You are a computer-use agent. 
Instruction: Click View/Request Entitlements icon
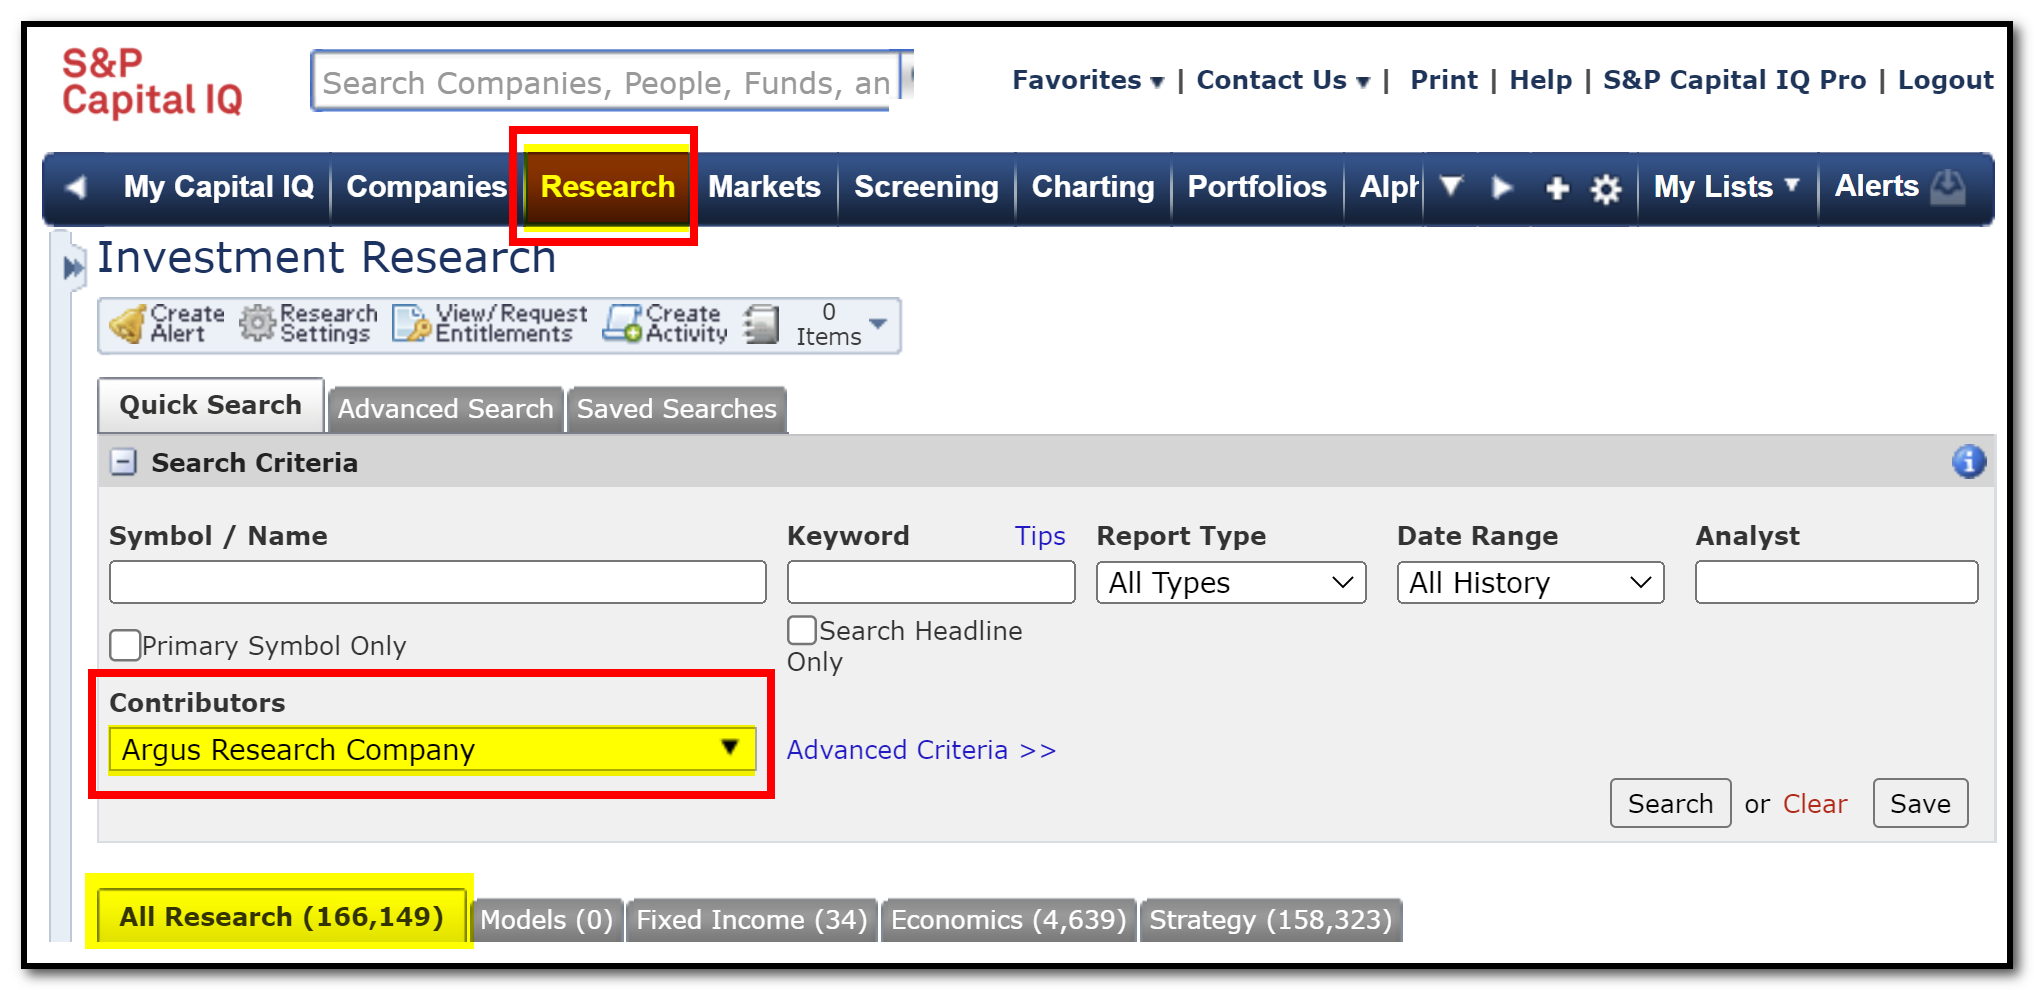tap(411, 323)
